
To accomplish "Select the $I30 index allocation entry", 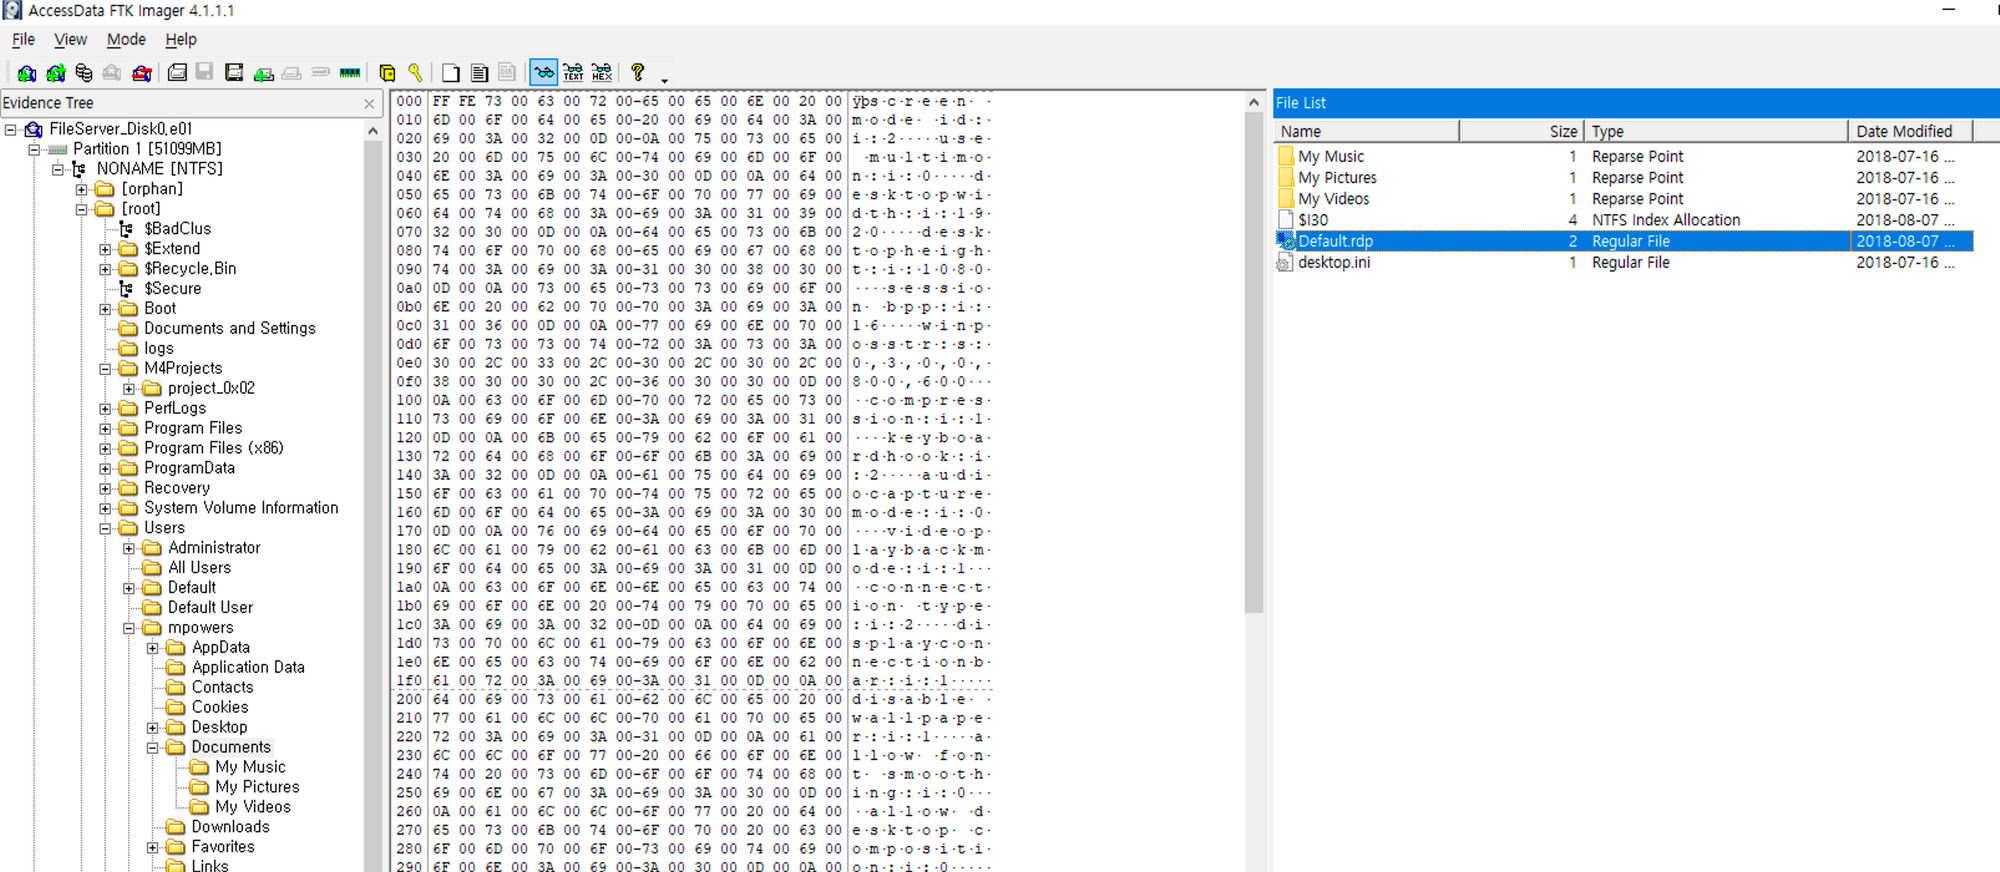I will click(x=1623, y=220).
